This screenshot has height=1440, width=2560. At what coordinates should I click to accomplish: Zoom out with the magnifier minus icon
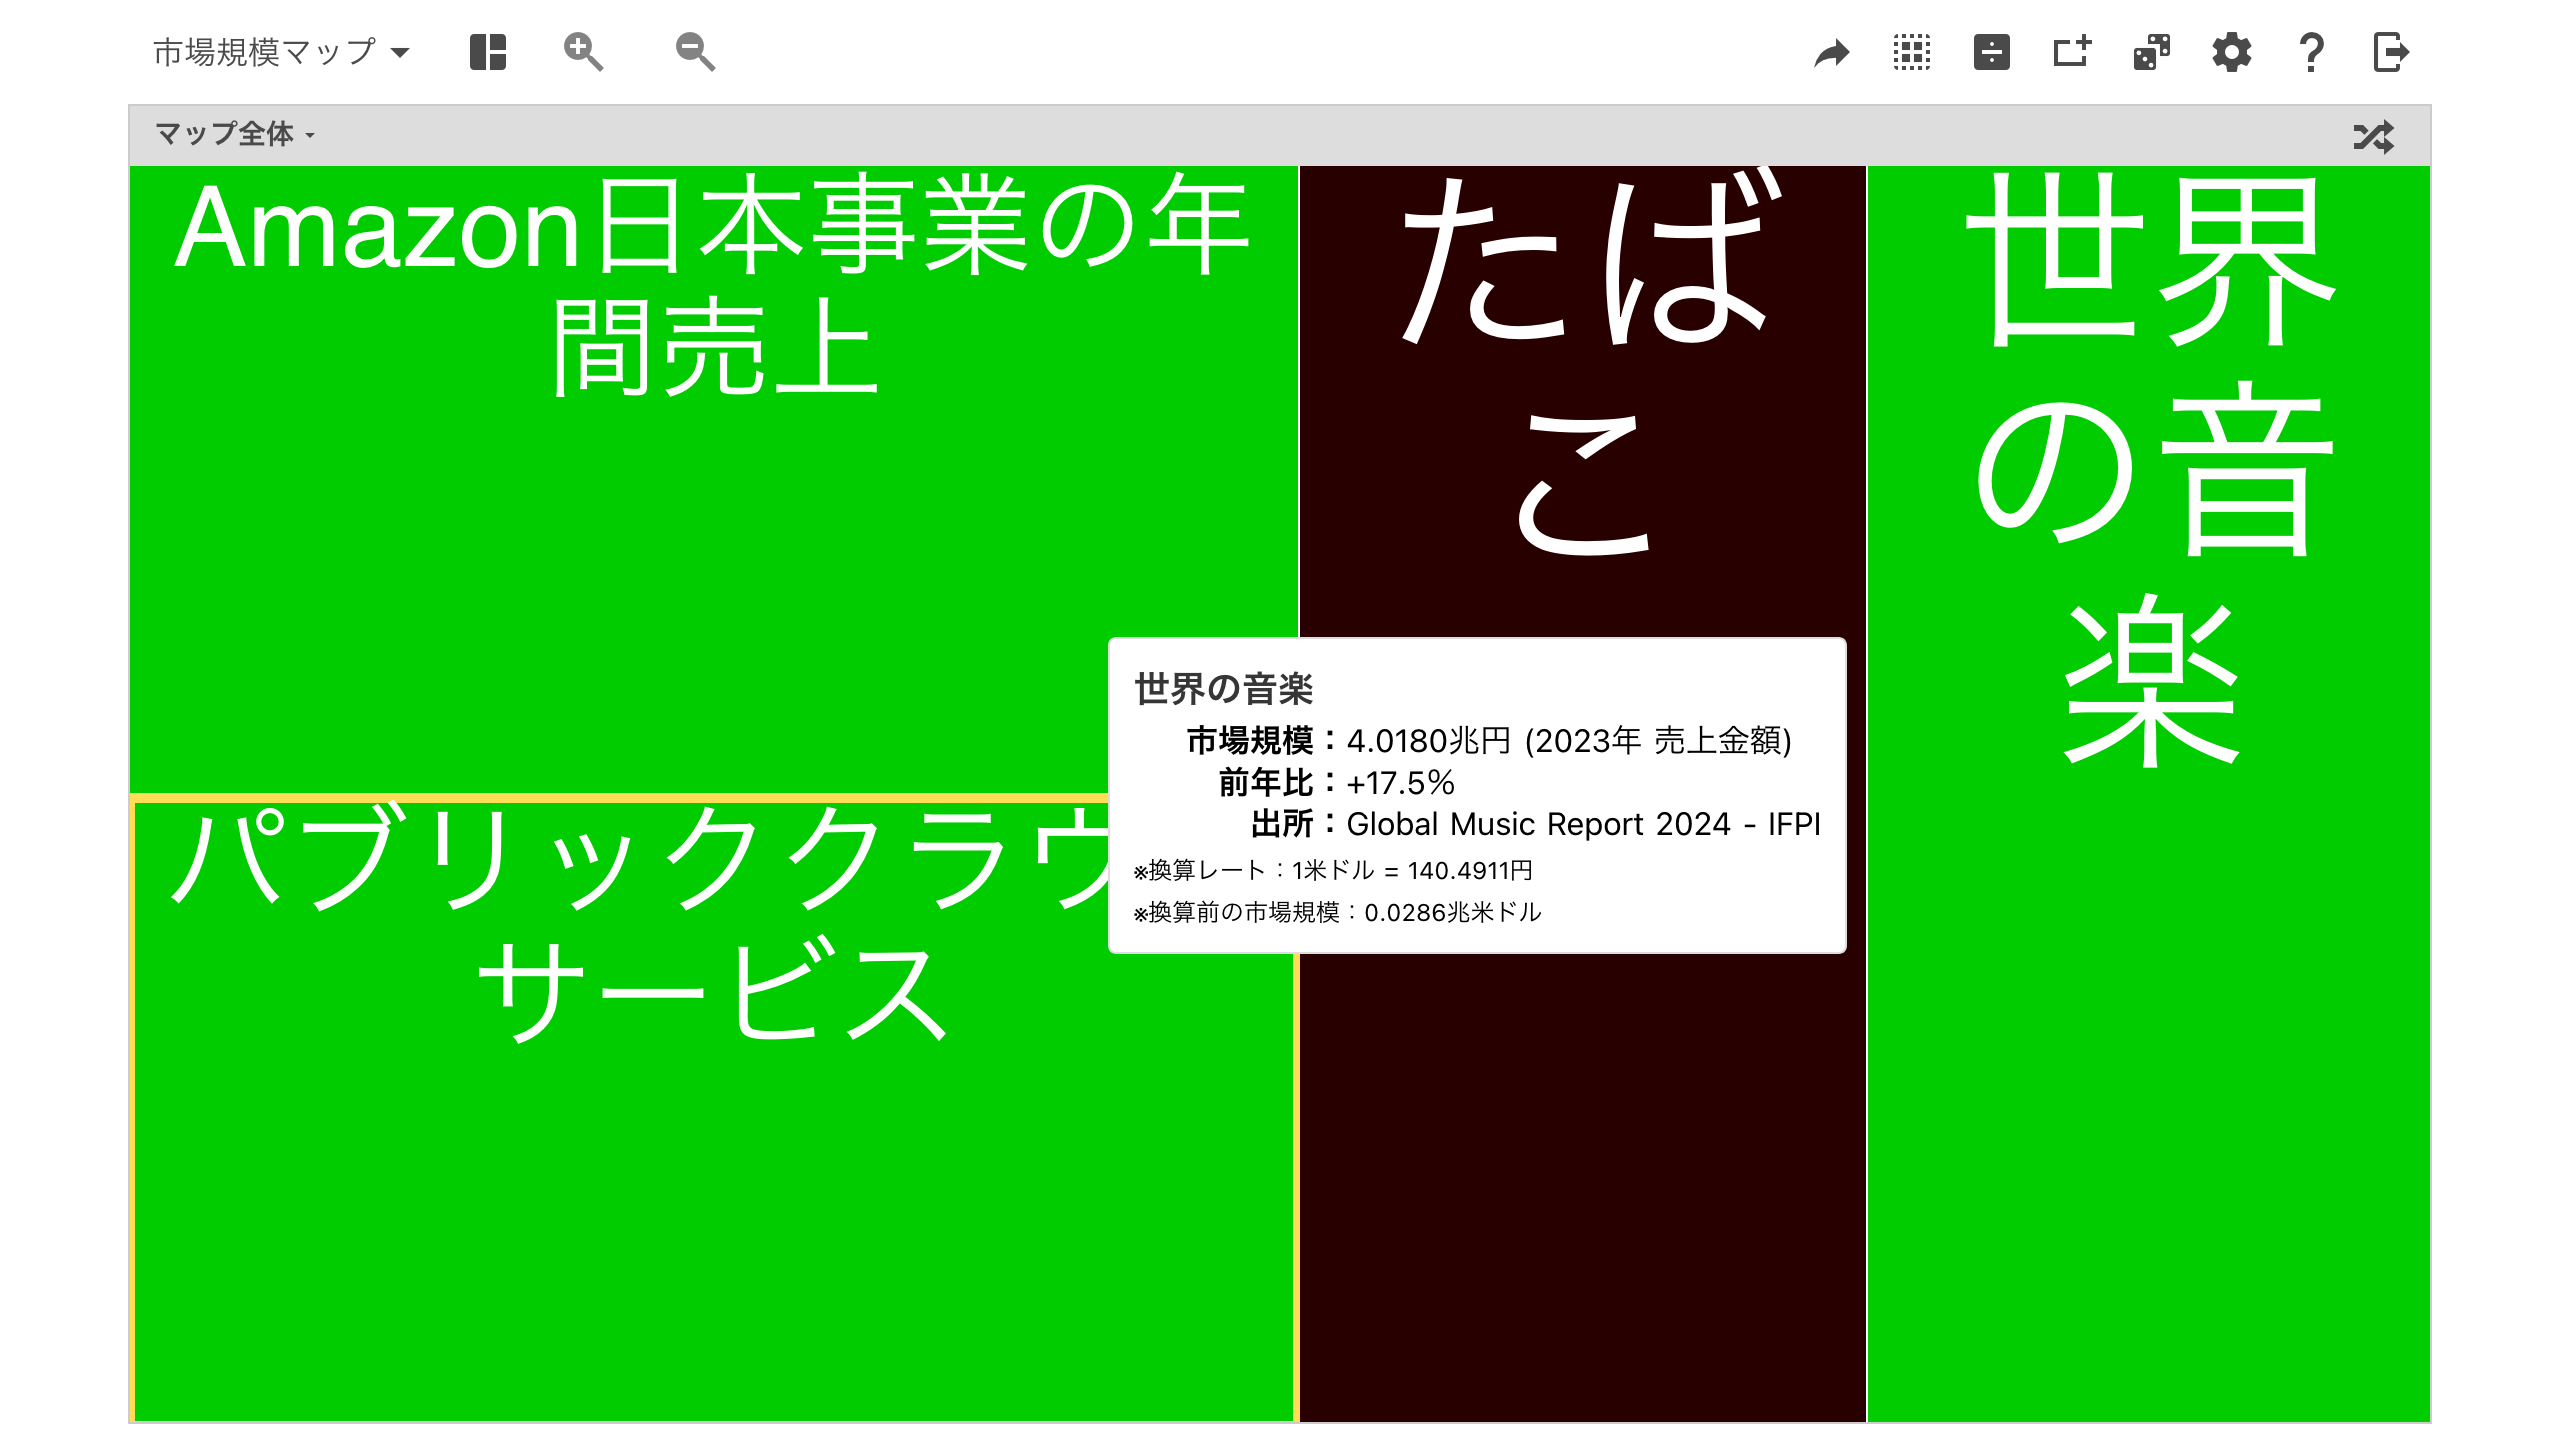click(x=695, y=52)
